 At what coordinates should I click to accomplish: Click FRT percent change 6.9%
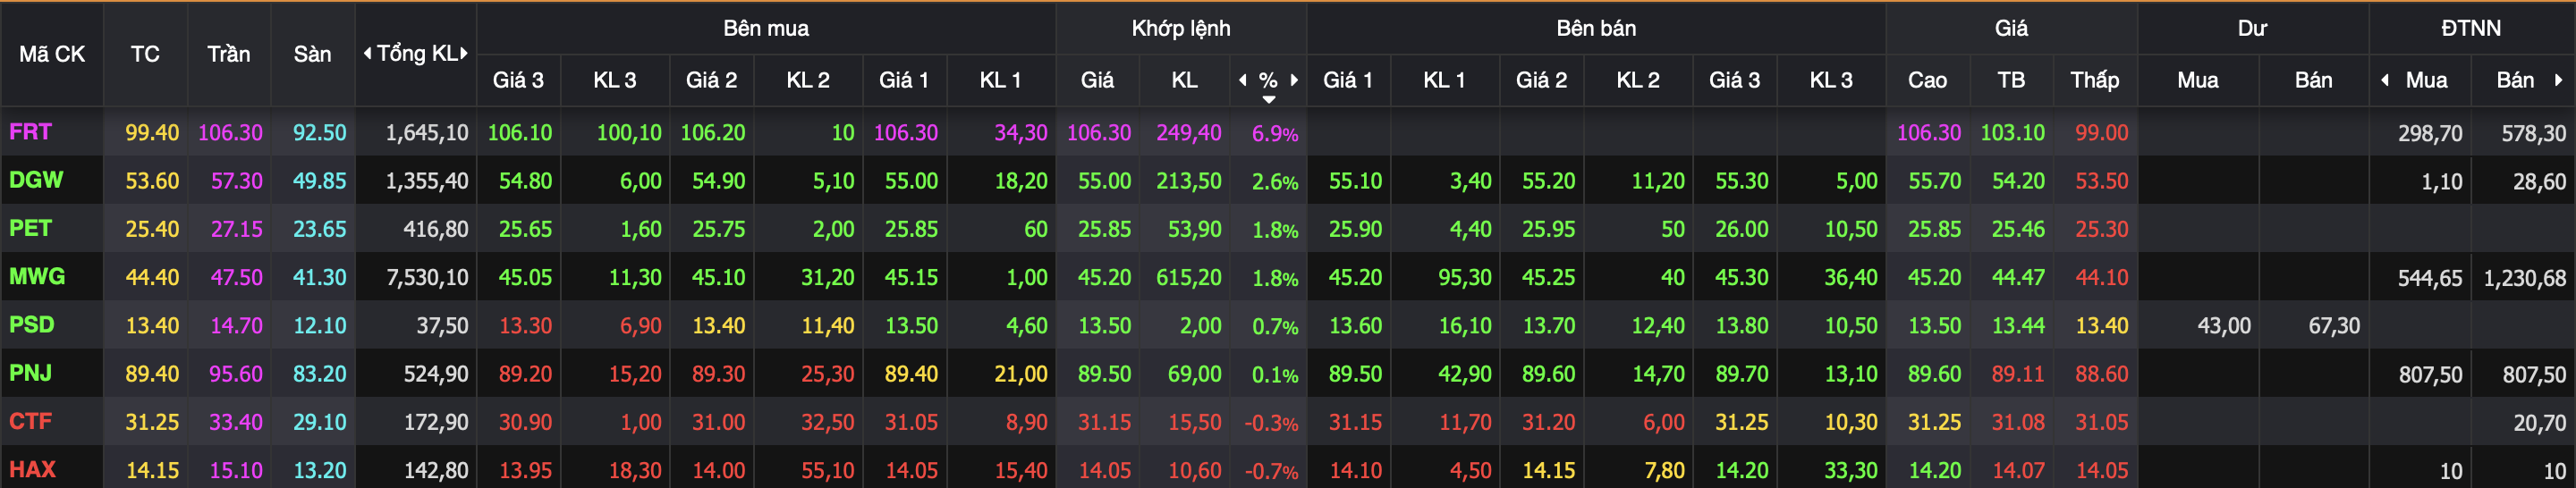click(x=1275, y=134)
